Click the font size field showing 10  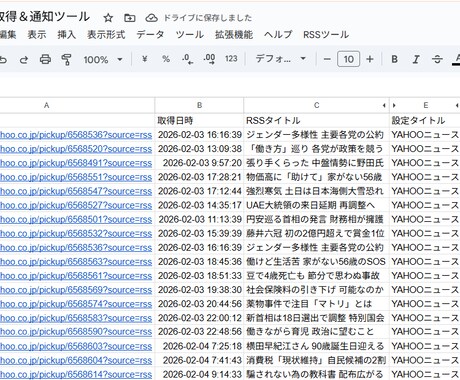[x=348, y=59]
